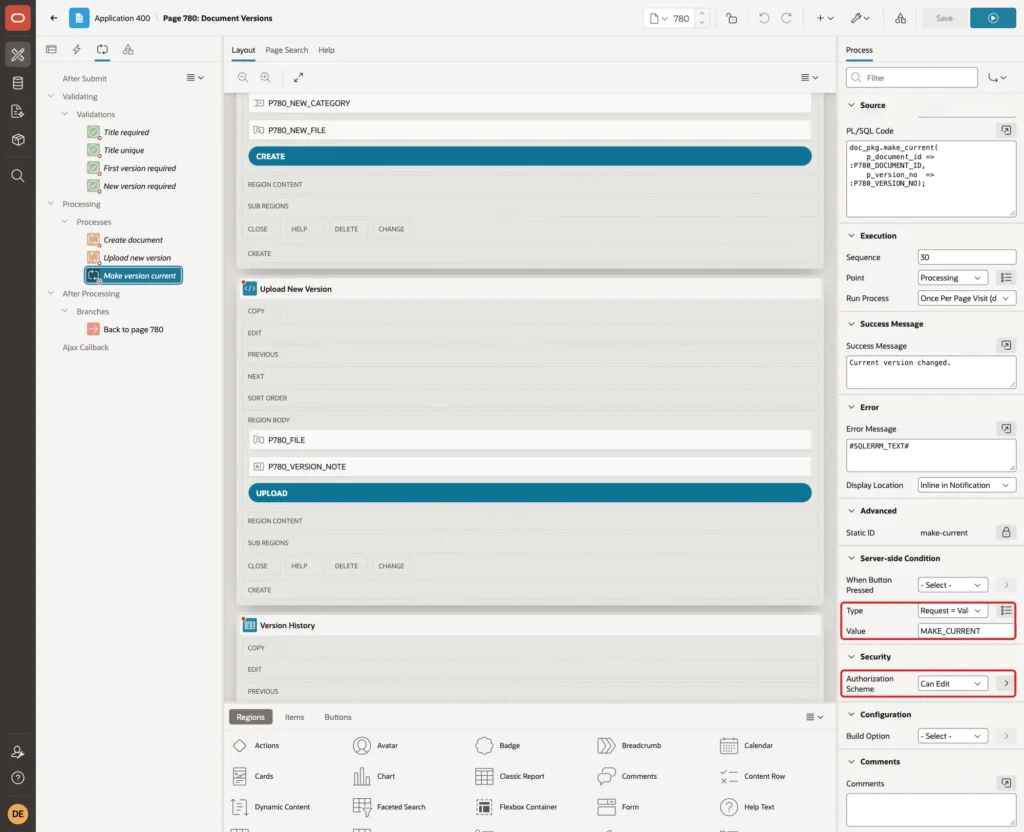Open the Help tab
The image size is (1024, 832).
click(x=327, y=50)
